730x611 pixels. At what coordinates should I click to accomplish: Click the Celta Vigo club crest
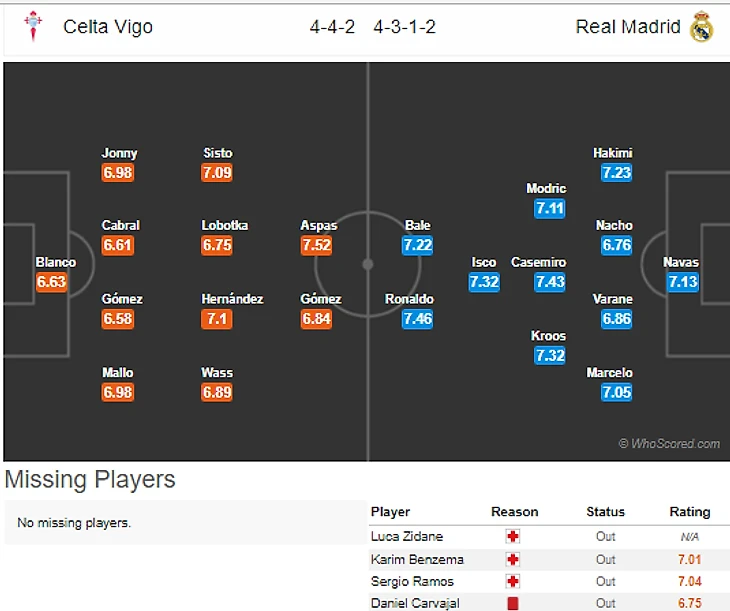click(34, 27)
